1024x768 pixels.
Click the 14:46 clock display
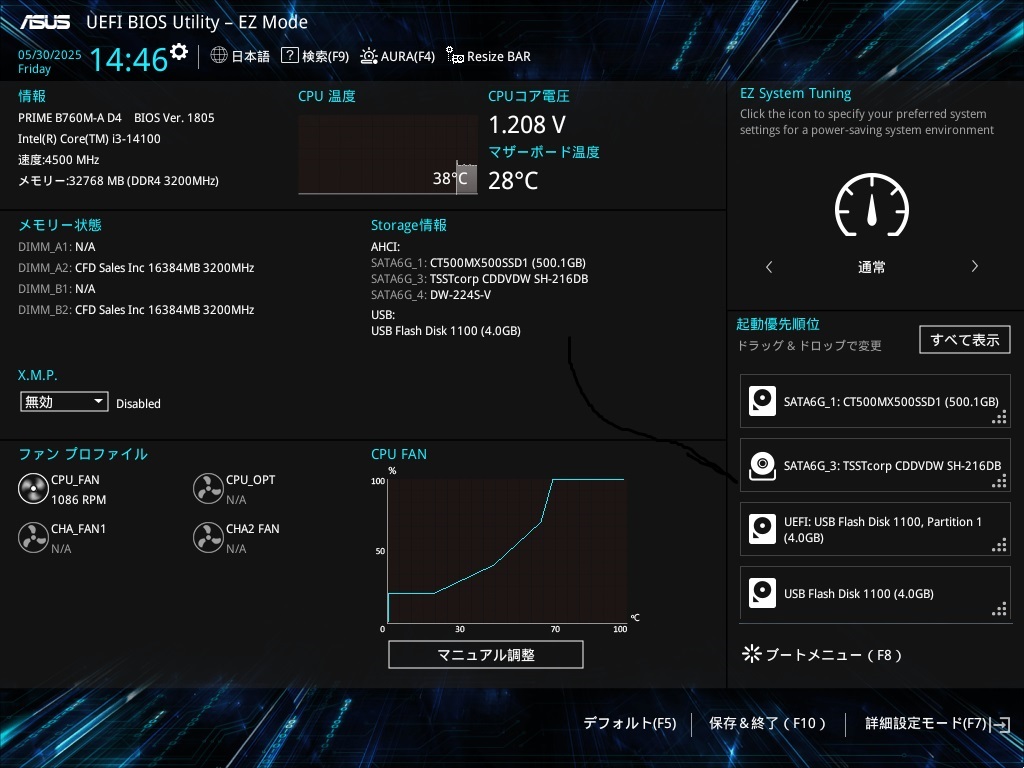(x=129, y=59)
